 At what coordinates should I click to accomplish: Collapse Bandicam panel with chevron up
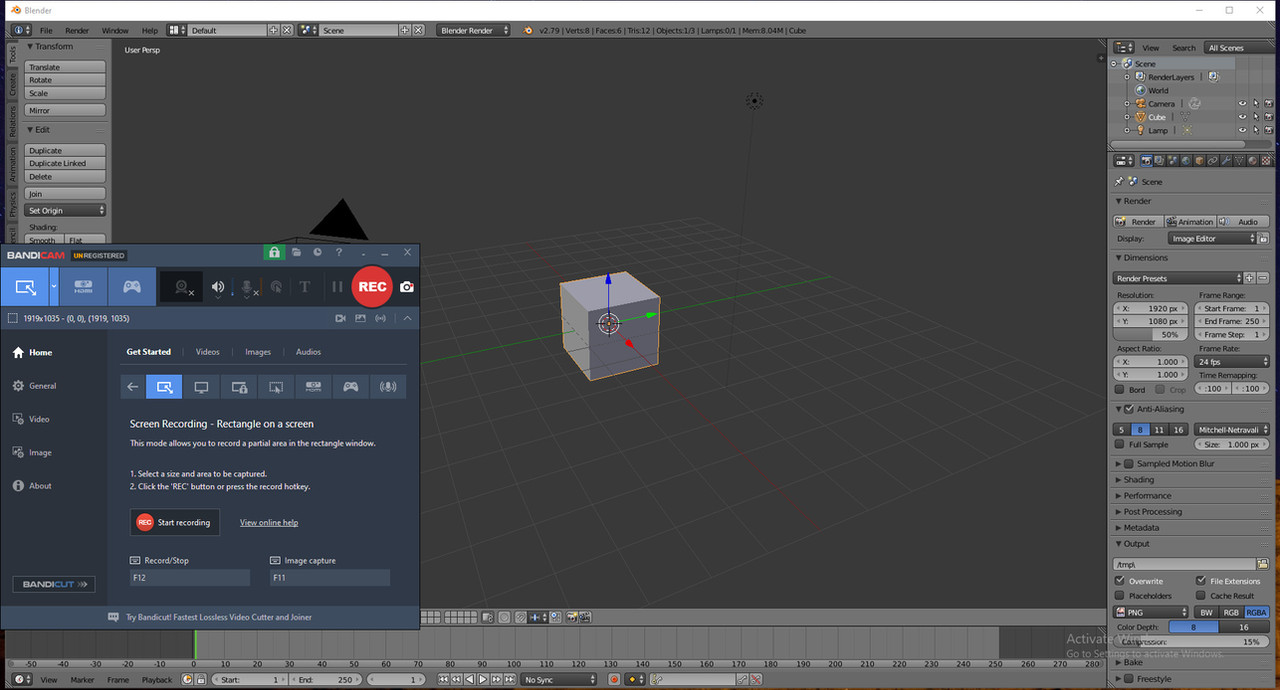click(x=407, y=318)
